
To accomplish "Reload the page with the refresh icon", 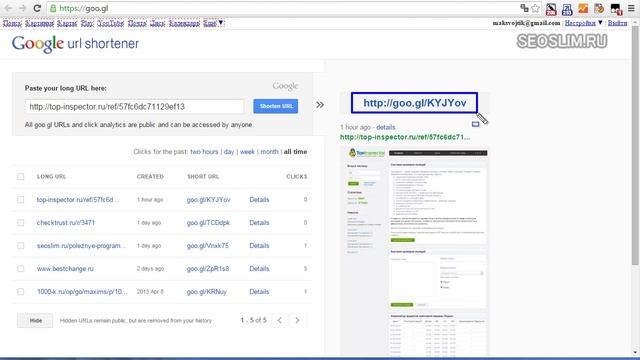I will (37, 8).
